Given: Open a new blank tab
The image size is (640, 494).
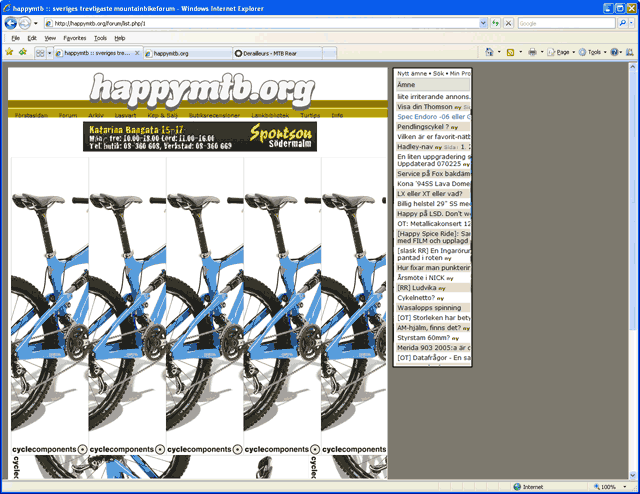Looking at the screenshot, I should pos(329,53).
